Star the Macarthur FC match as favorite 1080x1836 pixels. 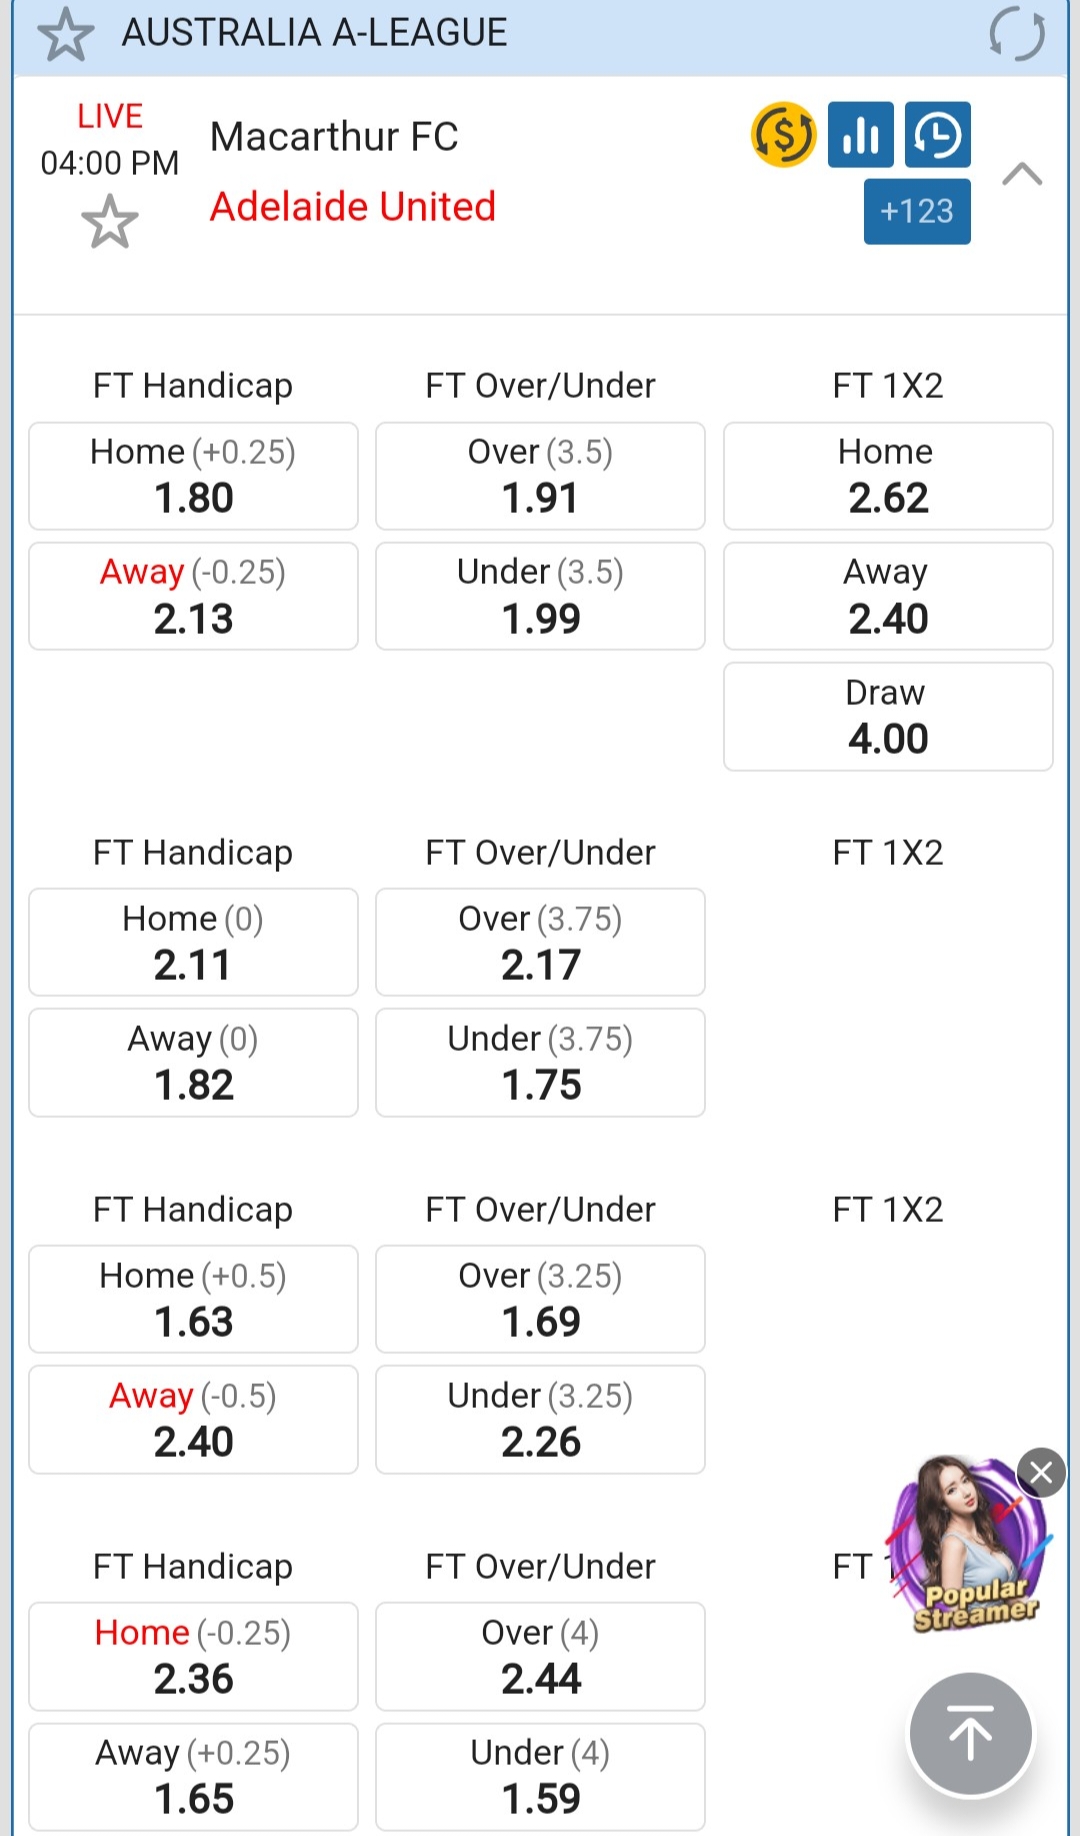pyautogui.click(x=109, y=222)
